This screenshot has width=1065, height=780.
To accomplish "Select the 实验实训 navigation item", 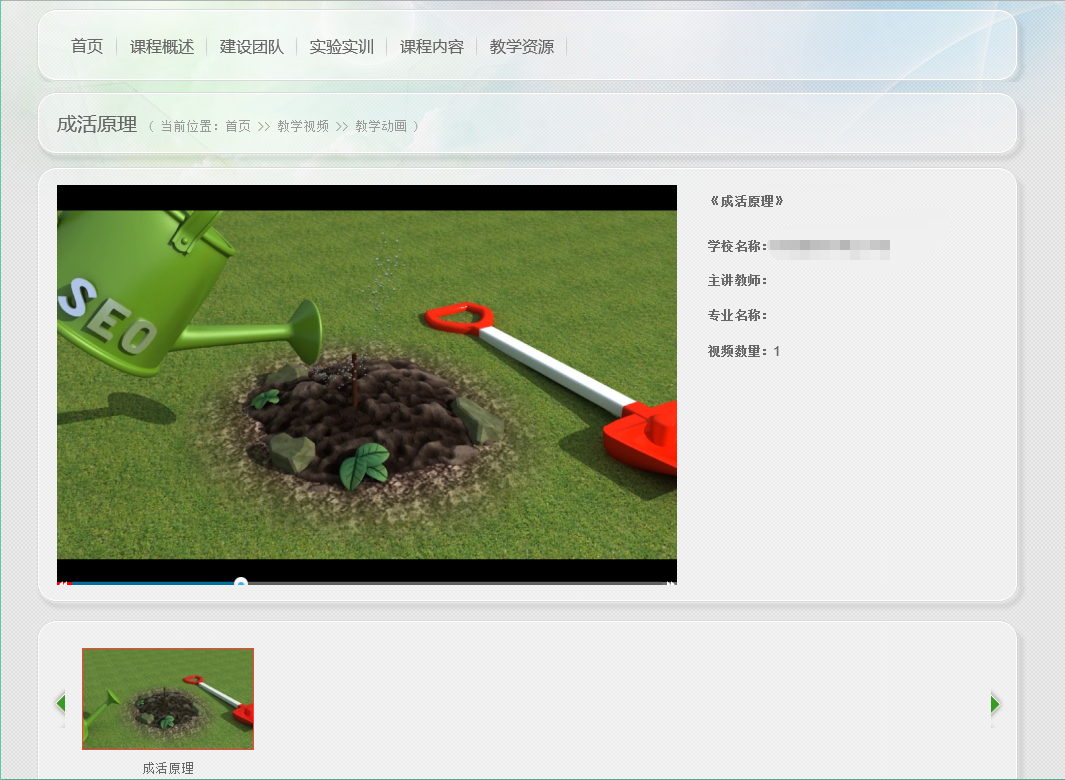I will pos(342,46).
